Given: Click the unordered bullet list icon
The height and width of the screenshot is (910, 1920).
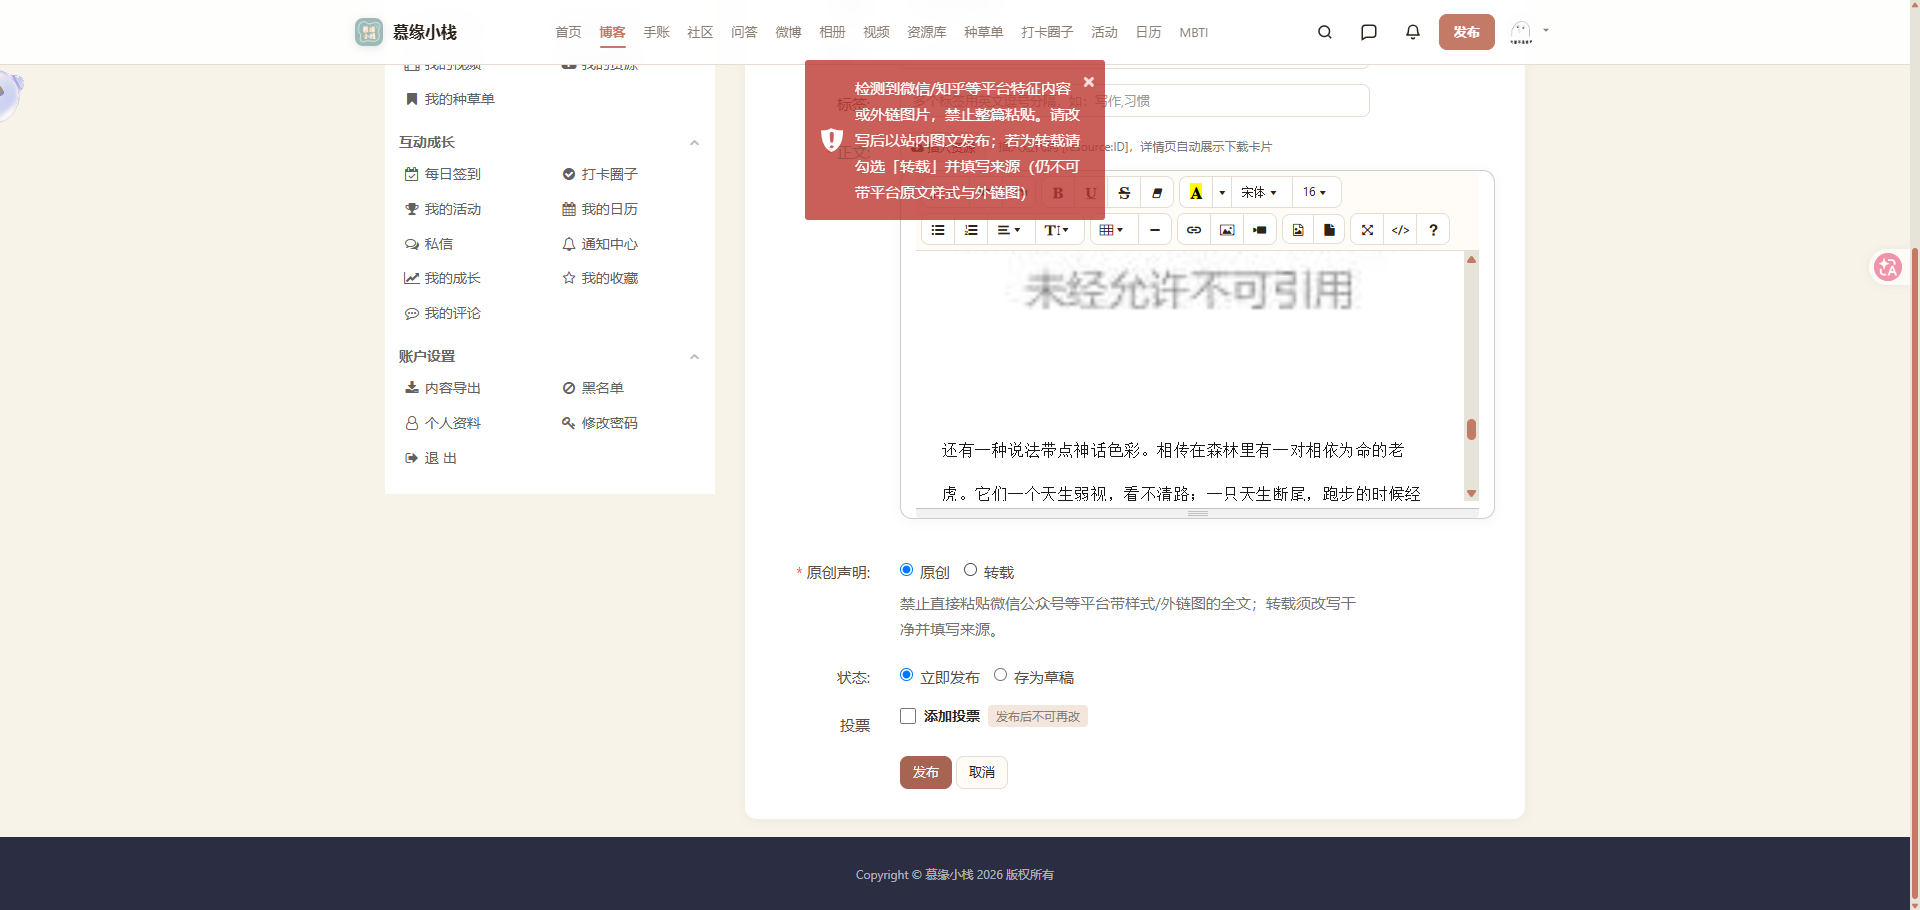Looking at the screenshot, I should (x=938, y=230).
